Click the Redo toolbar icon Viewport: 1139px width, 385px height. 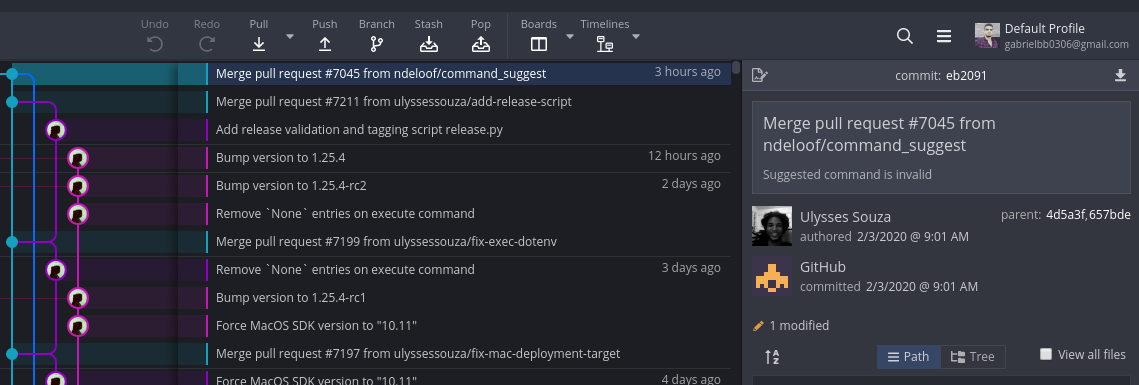pos(207,44)
